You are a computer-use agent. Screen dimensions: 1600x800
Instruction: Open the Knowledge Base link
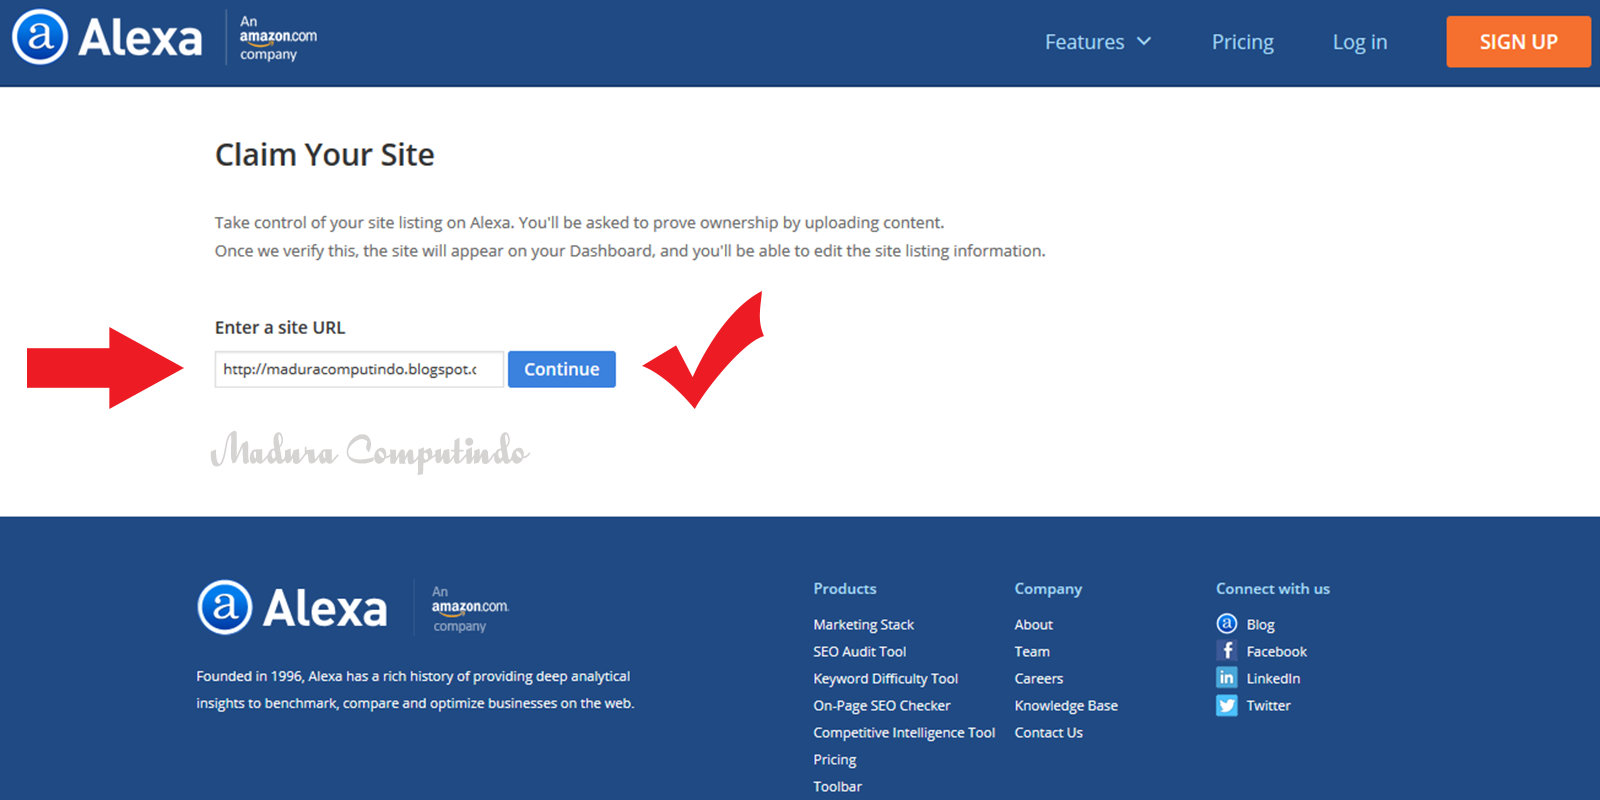(x=1066, y=705)
